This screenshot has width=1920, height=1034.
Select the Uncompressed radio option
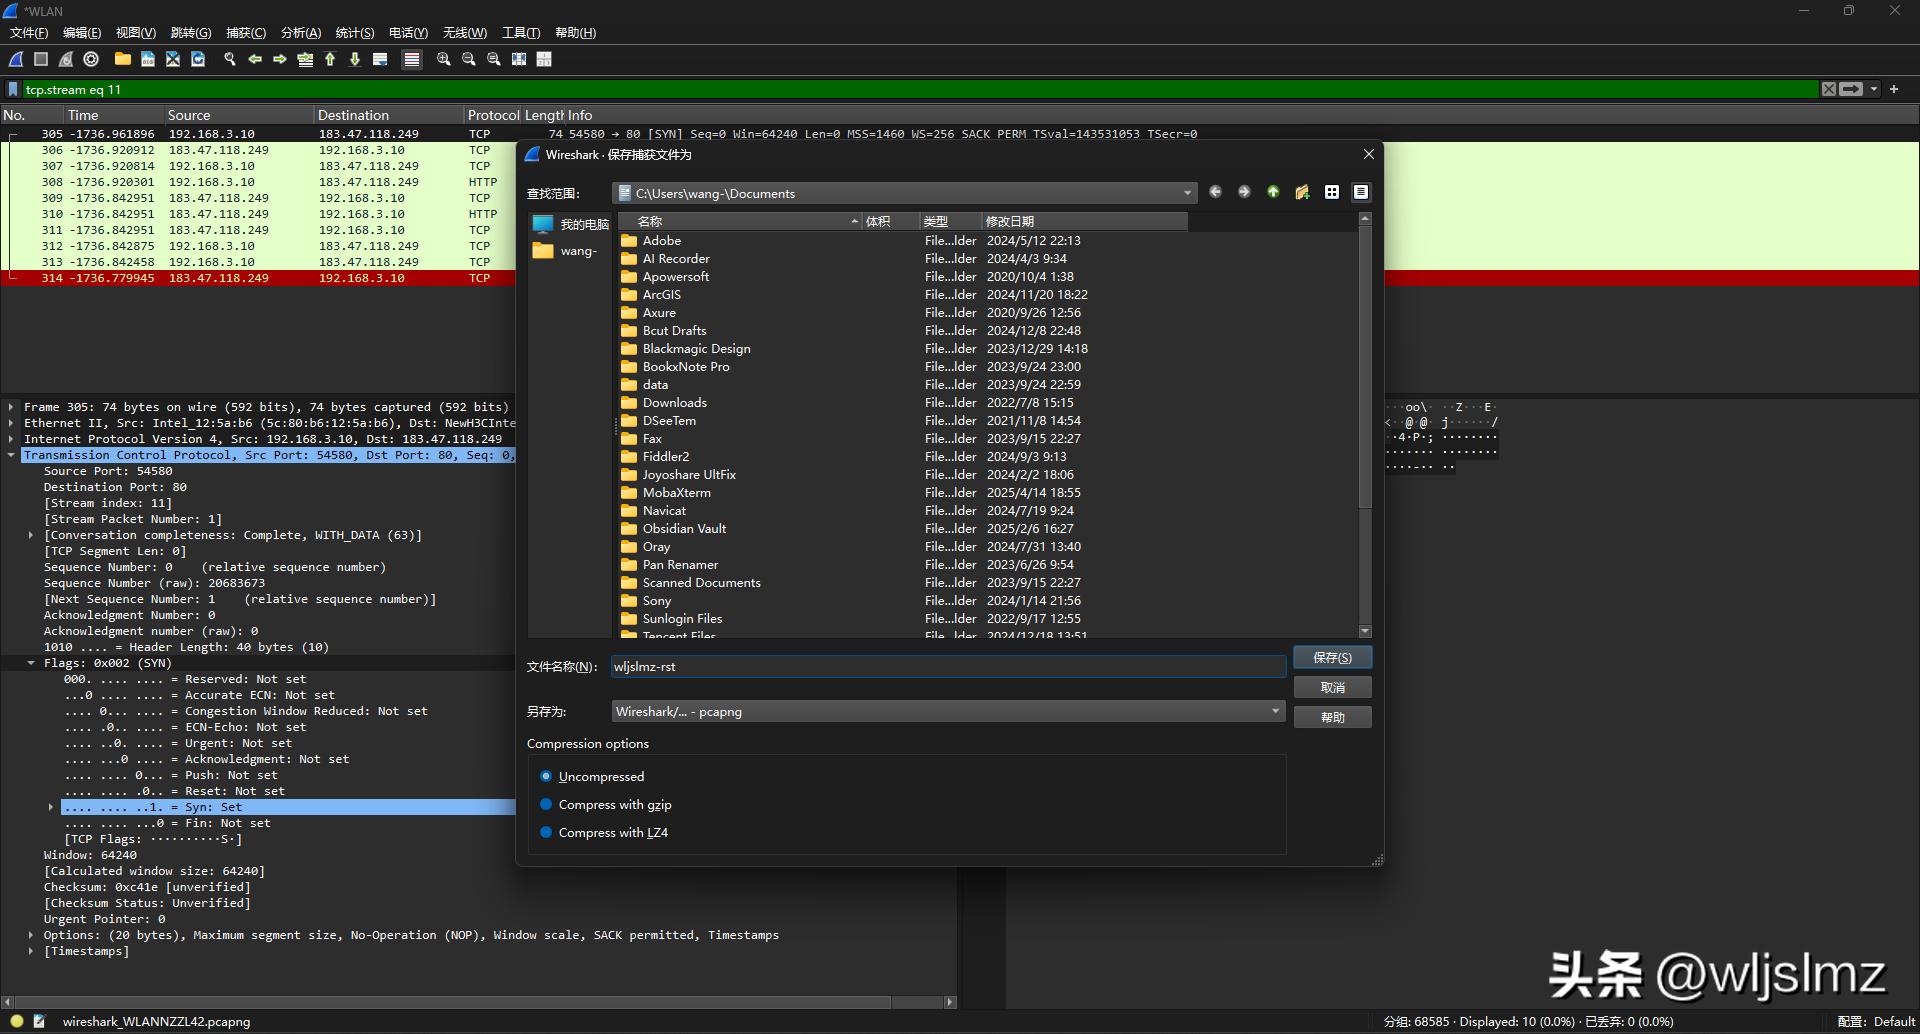[546, 776]
